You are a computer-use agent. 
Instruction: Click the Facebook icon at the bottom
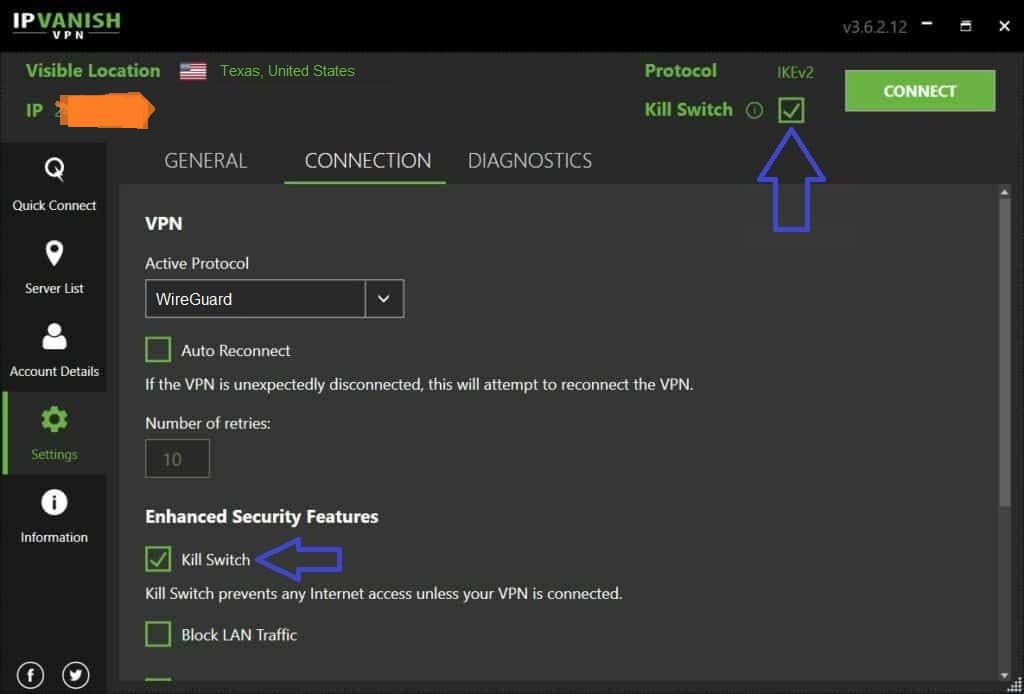(x=30, y=675)
